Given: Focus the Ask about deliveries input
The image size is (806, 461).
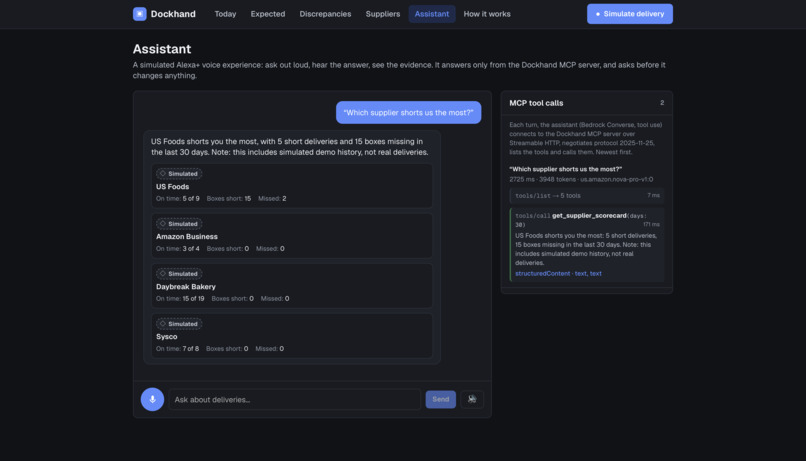Looking at the screenshot, I should [x=295, y=399].
